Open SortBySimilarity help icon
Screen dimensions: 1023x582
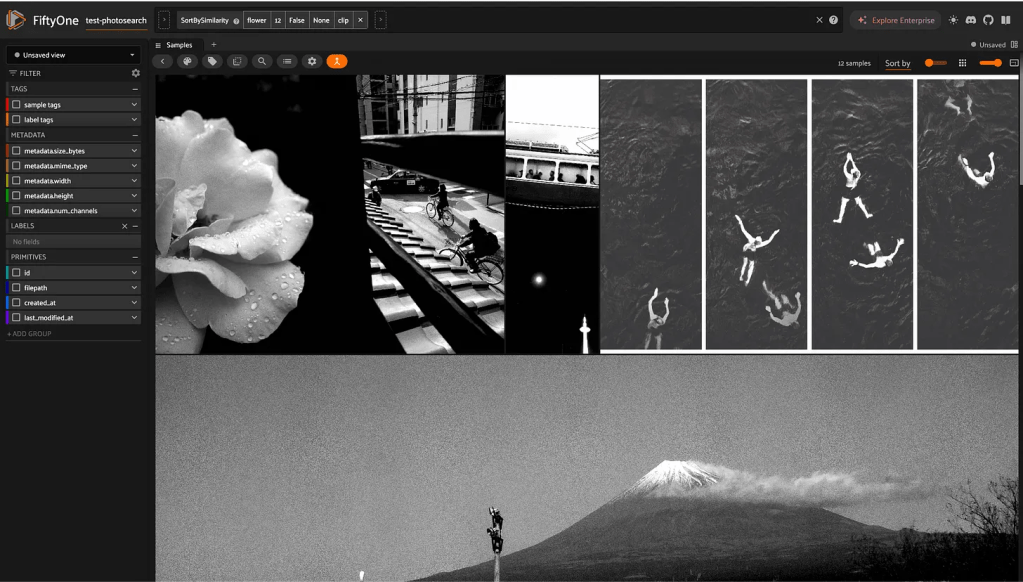click(236, 21)
